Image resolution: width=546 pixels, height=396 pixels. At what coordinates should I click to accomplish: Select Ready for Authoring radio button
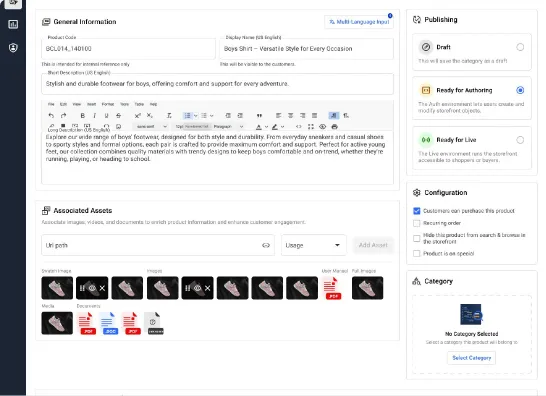pyautogui.click(x=520, y=90)
